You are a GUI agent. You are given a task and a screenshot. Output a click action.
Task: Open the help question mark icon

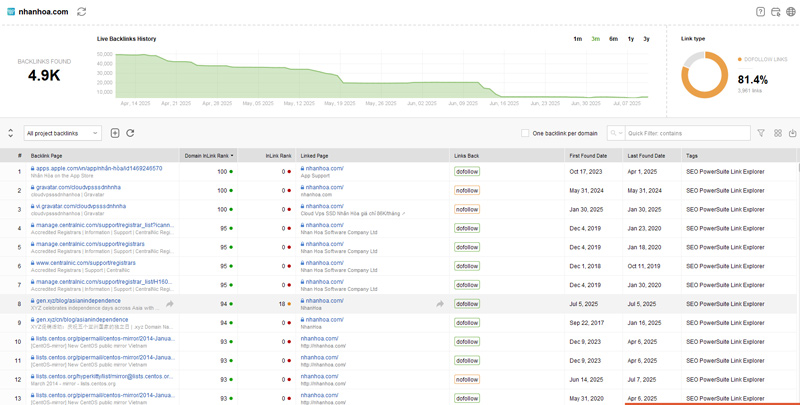(760, 12)
